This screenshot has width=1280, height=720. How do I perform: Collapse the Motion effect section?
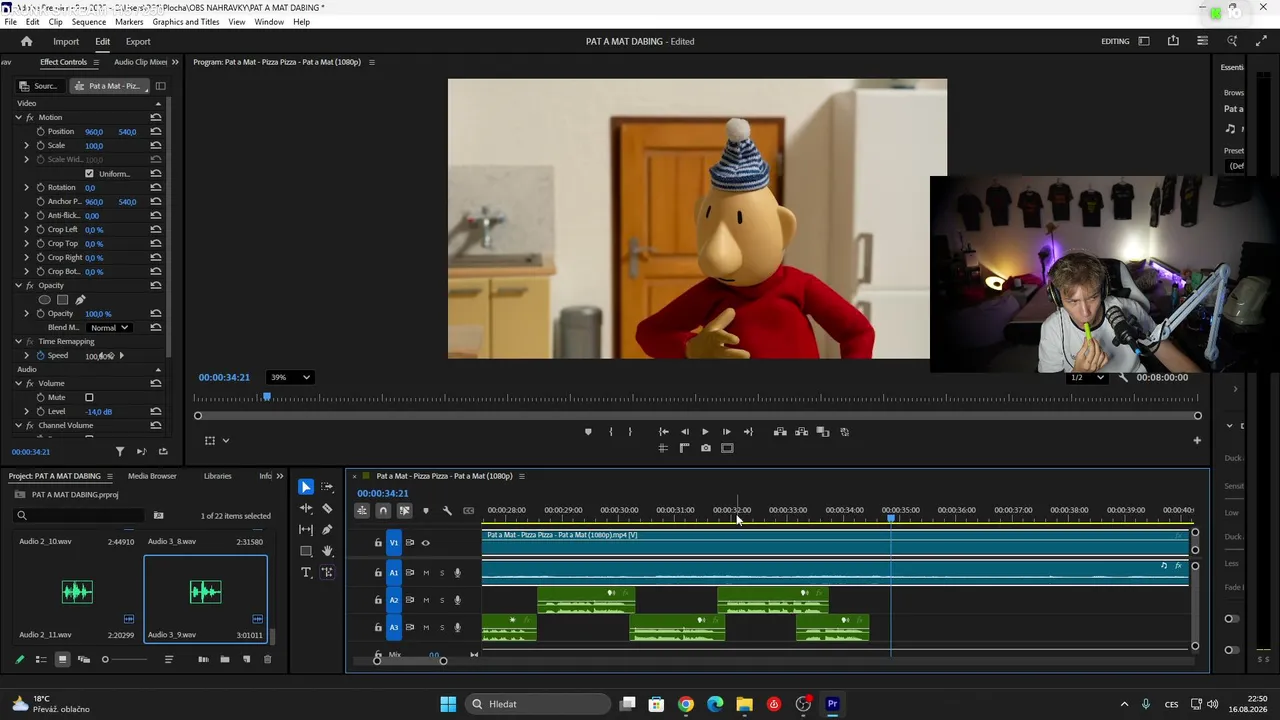18,118
